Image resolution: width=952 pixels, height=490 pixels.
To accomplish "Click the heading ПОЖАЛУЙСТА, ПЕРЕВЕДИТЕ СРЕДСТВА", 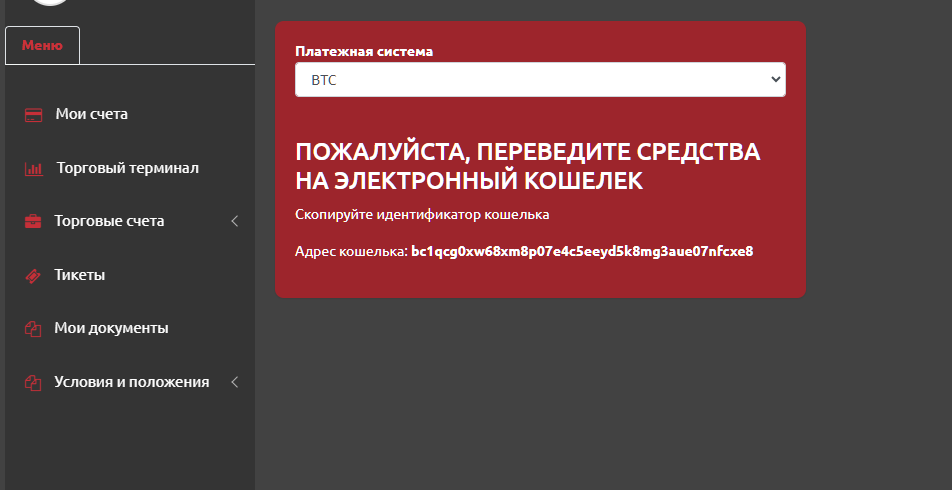I will tap(528, 152).
